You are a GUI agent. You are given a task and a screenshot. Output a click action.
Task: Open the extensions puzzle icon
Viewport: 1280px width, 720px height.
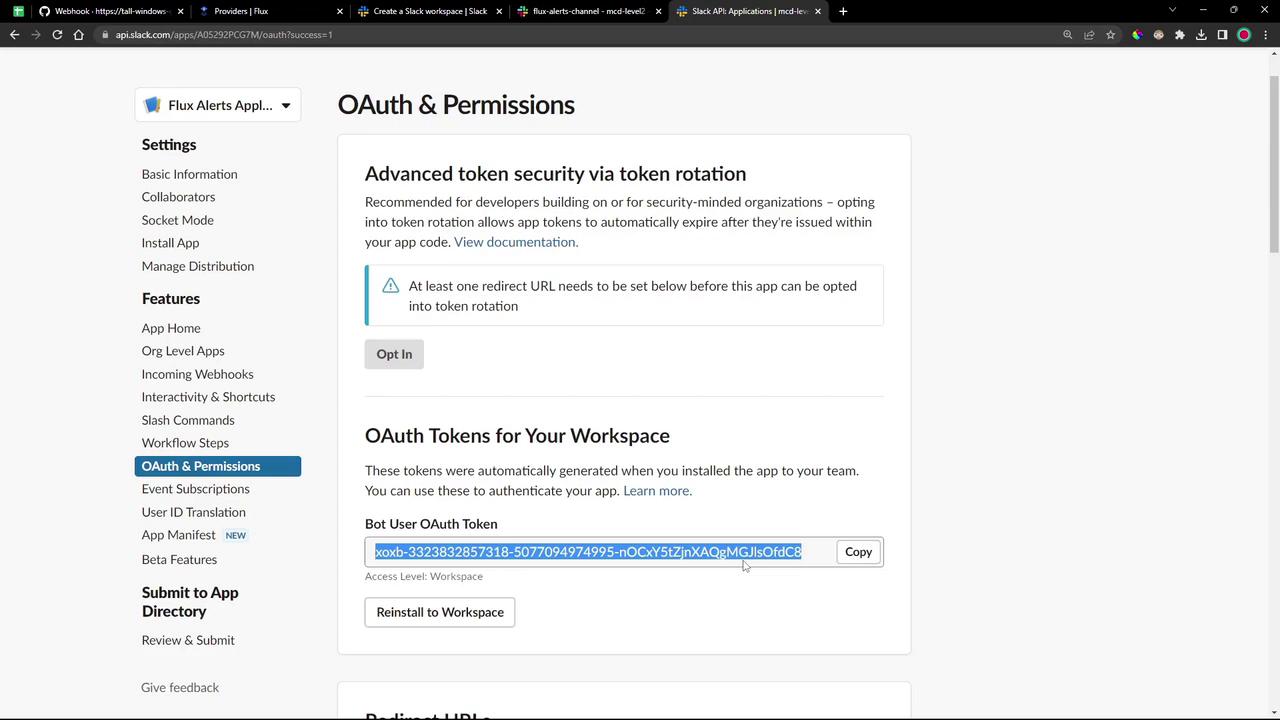point(1180,35)
